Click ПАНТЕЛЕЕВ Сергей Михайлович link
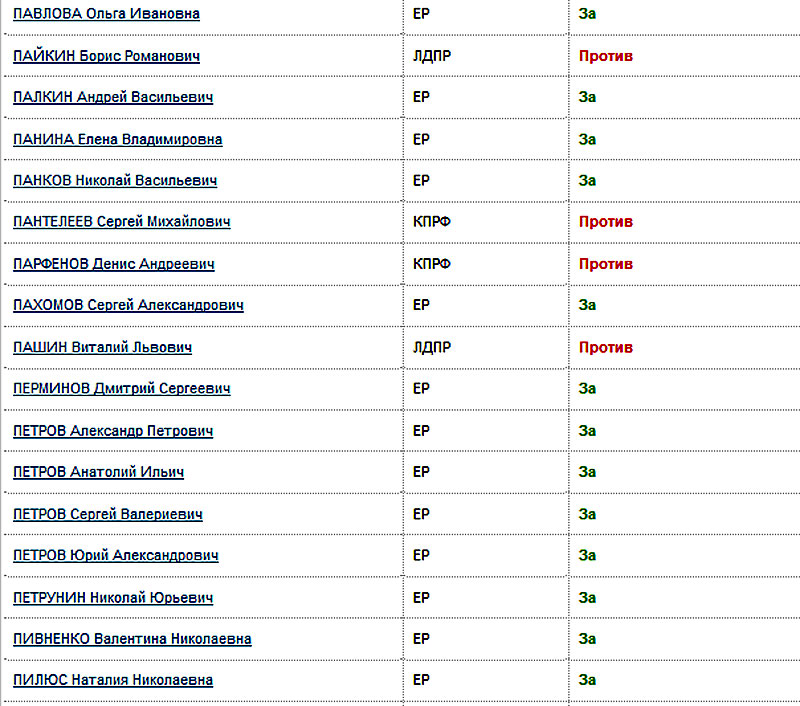 coord(122,222)
